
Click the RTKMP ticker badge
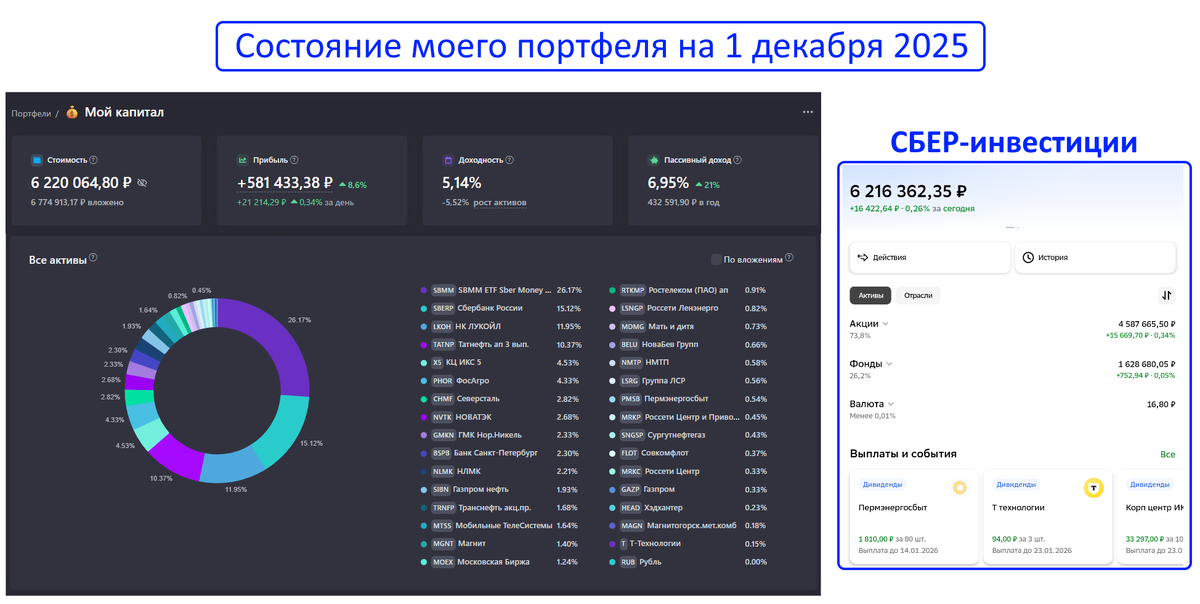point(633,290)
